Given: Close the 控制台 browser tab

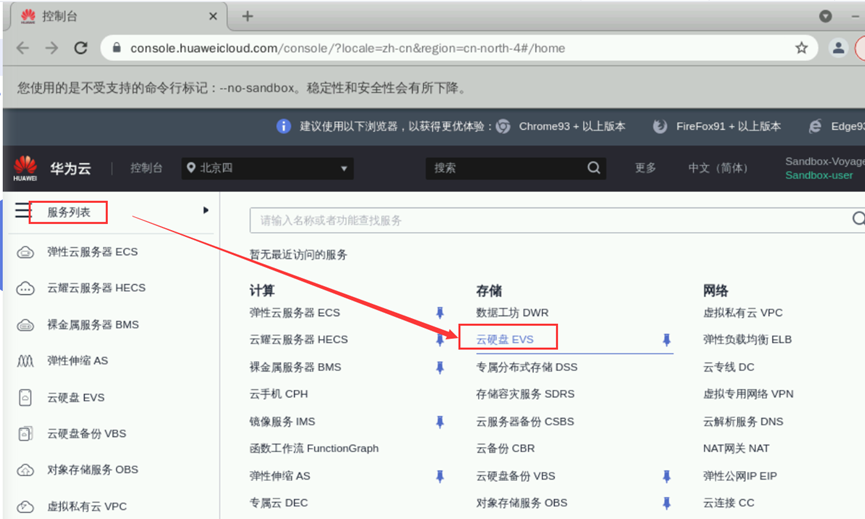Looking at the screenshot, I should point(213,17).
